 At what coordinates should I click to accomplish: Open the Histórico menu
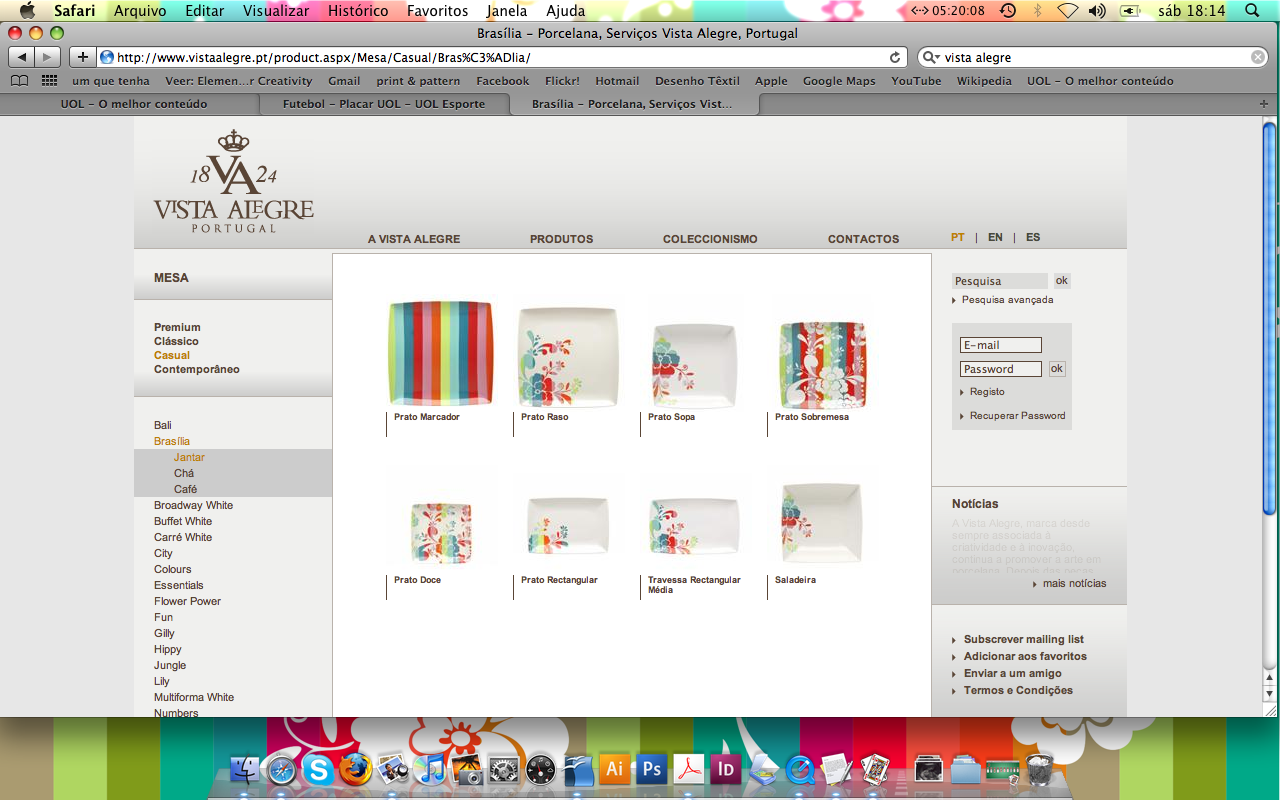point(358,10)
